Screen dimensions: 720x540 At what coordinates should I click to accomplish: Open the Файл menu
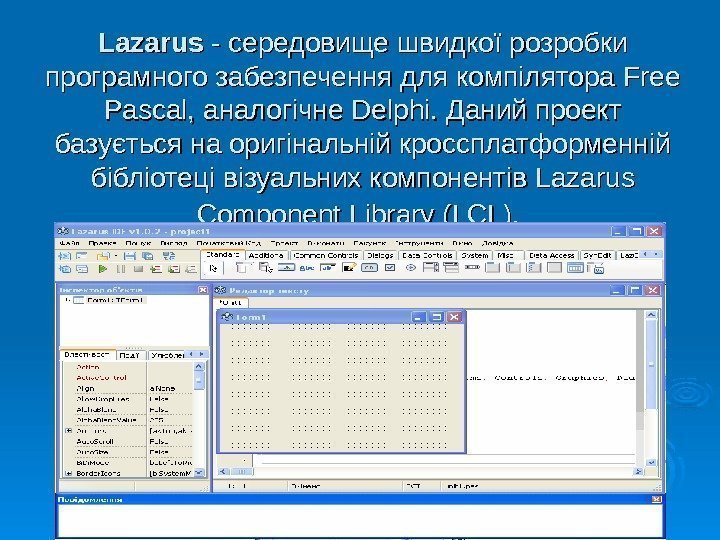click(69, 243)
